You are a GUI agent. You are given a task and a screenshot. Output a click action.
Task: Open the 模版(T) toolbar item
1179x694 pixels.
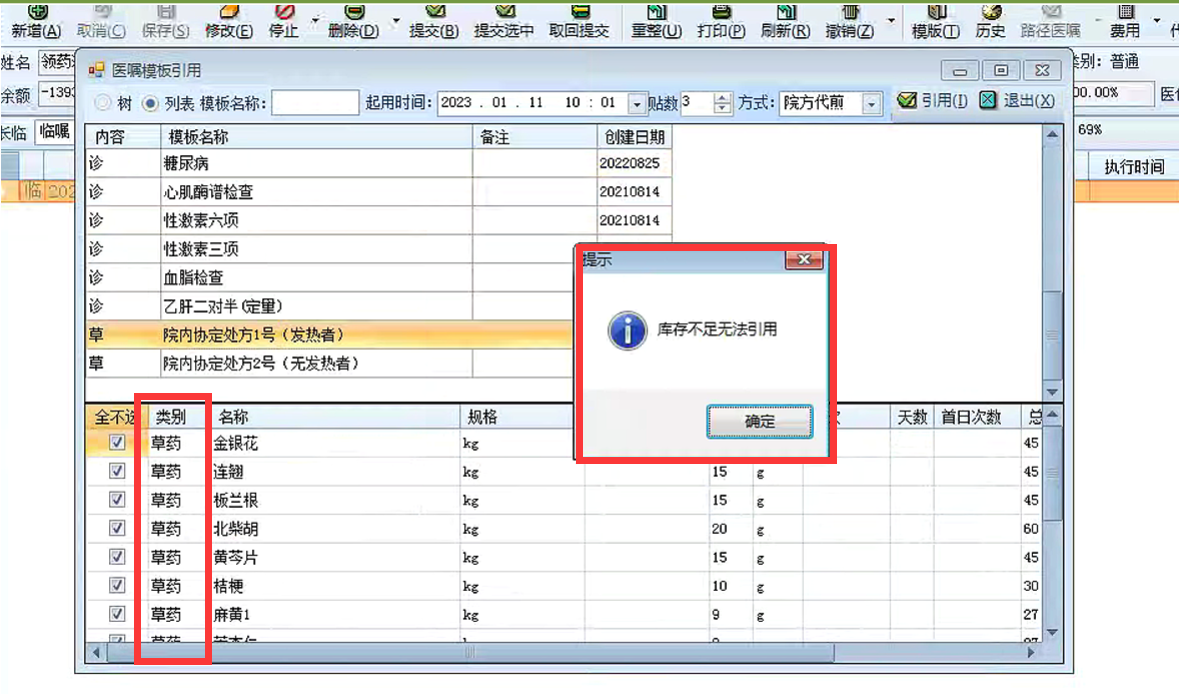pos(935,21)
